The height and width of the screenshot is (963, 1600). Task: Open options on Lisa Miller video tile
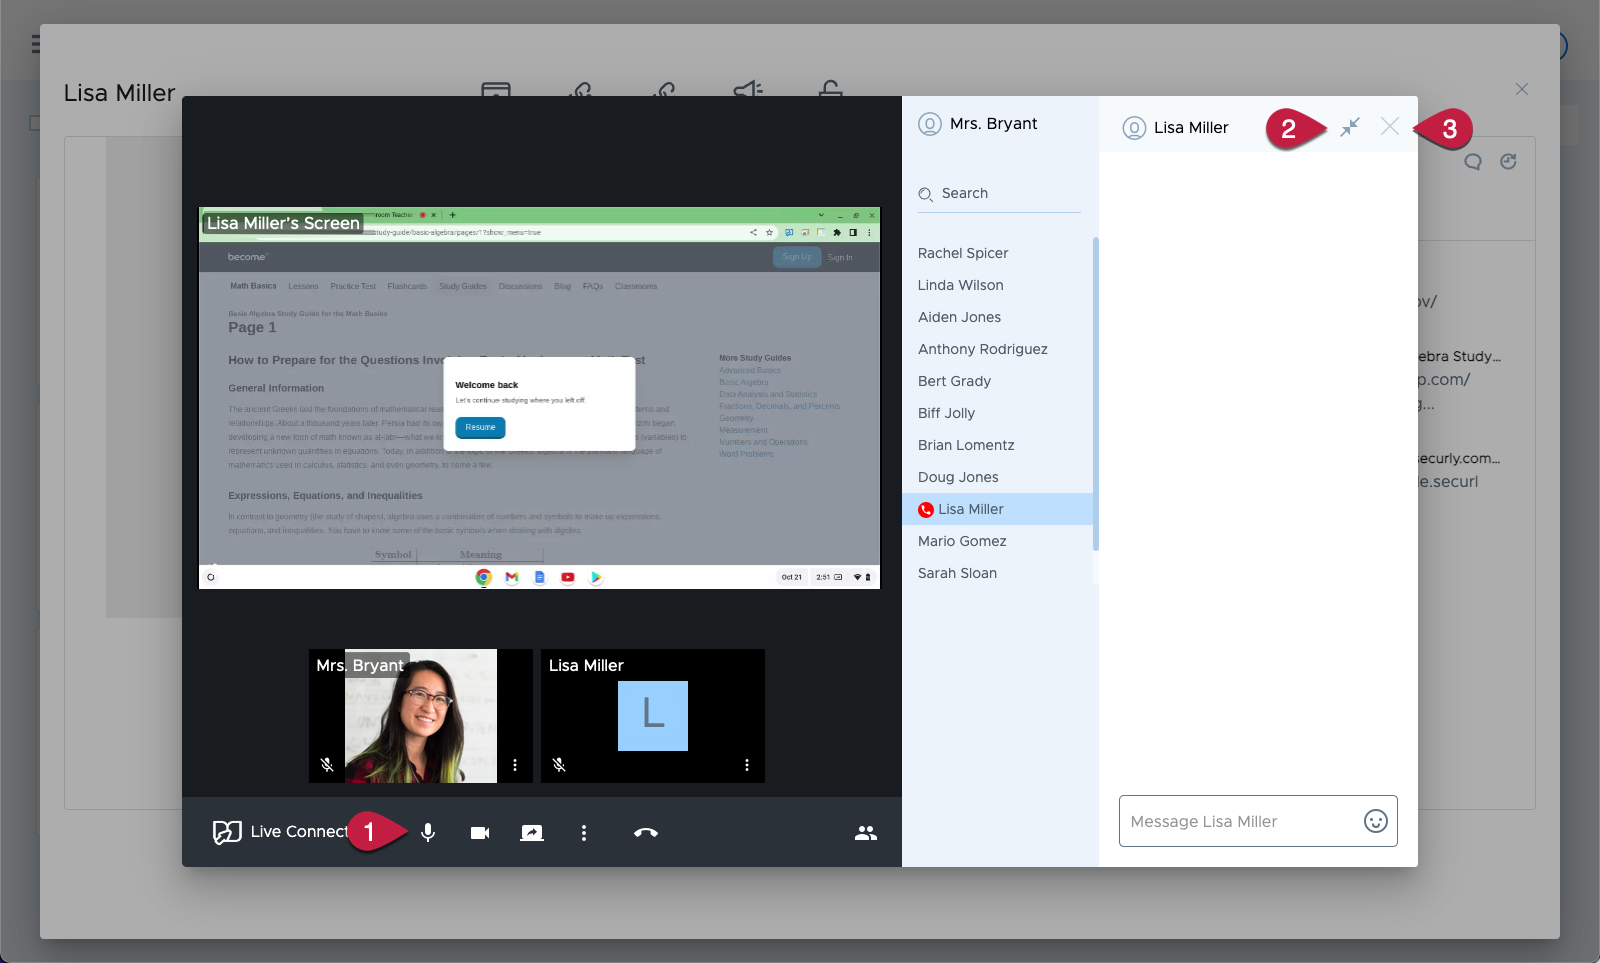pyautogui.click(x=747, y=765)
